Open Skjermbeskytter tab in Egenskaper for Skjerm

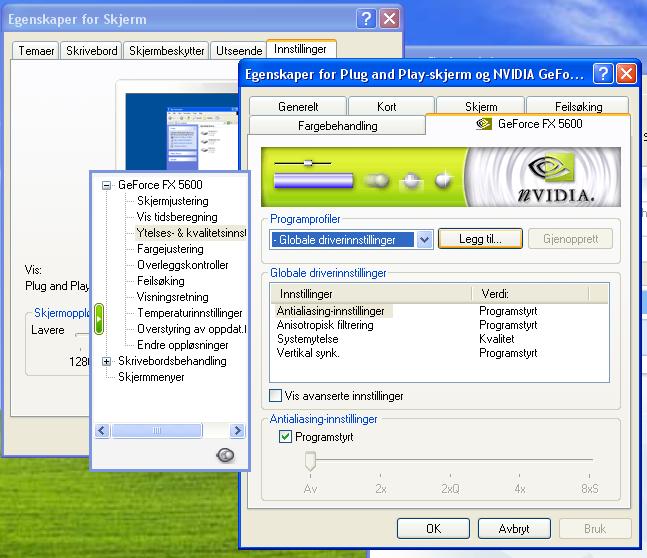(166, 51)
